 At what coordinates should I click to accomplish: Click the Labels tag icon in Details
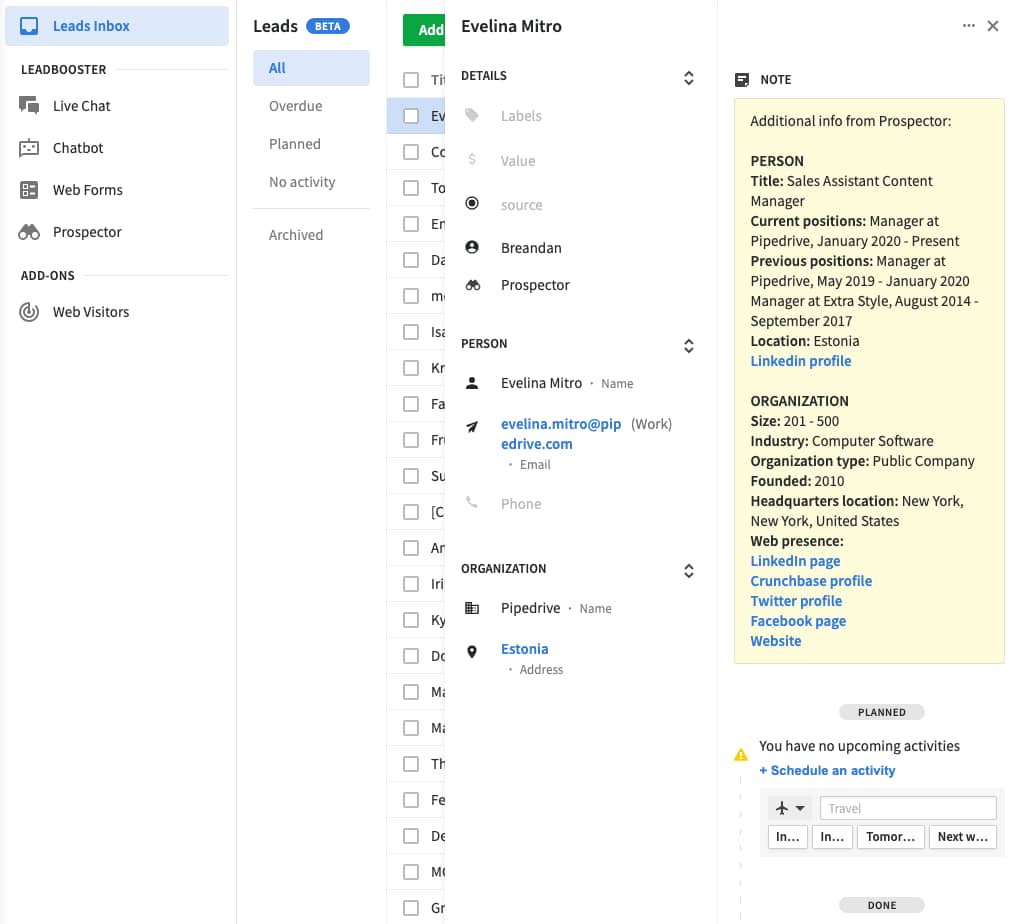coord(470,116)
